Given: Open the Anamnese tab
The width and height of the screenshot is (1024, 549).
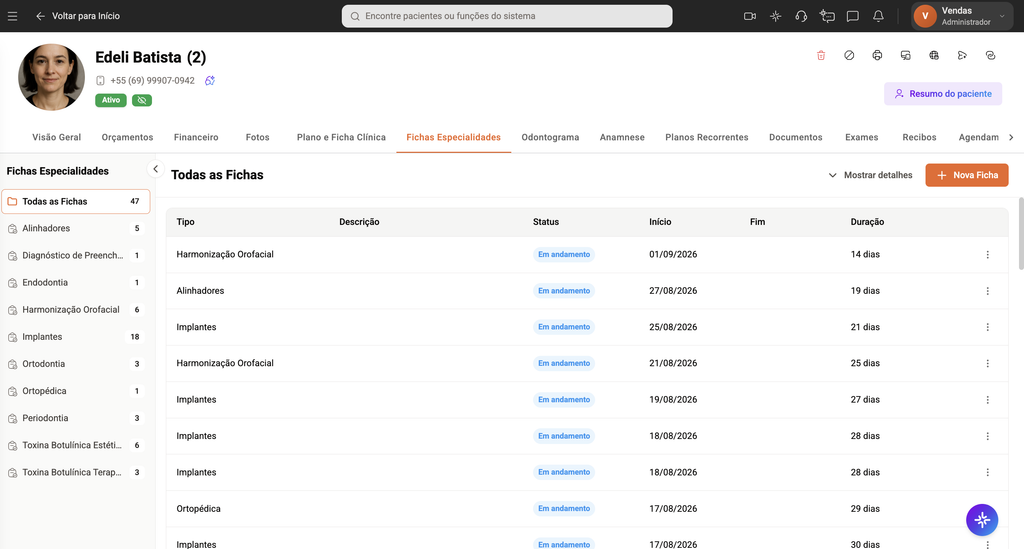Looking at the screenshot, I should 622,137.
